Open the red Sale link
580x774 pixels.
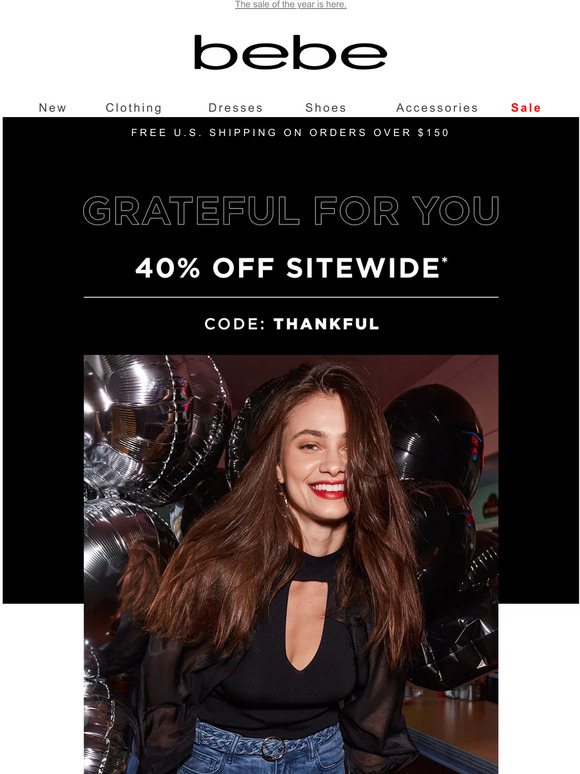pyautogui.click(x=526, y=108)
